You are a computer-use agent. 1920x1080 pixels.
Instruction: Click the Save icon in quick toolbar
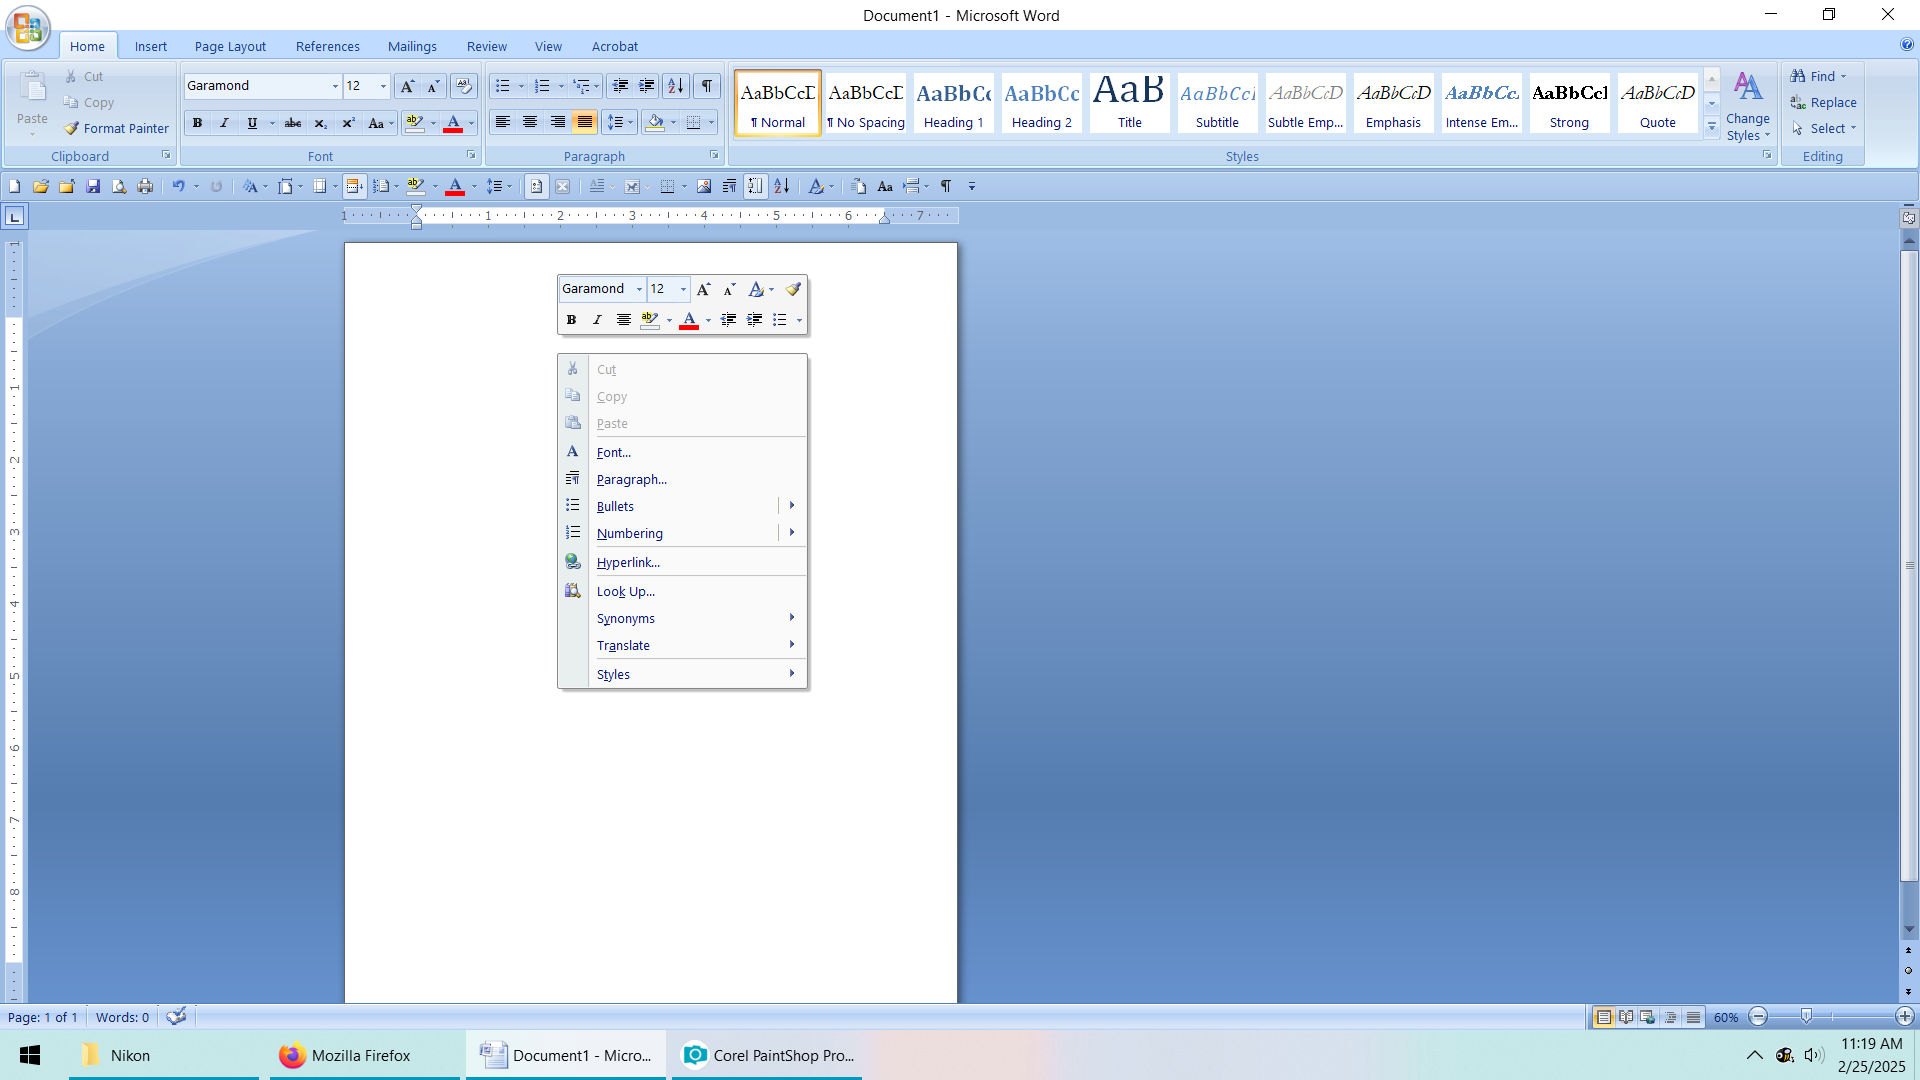click(x=93, y=187)
